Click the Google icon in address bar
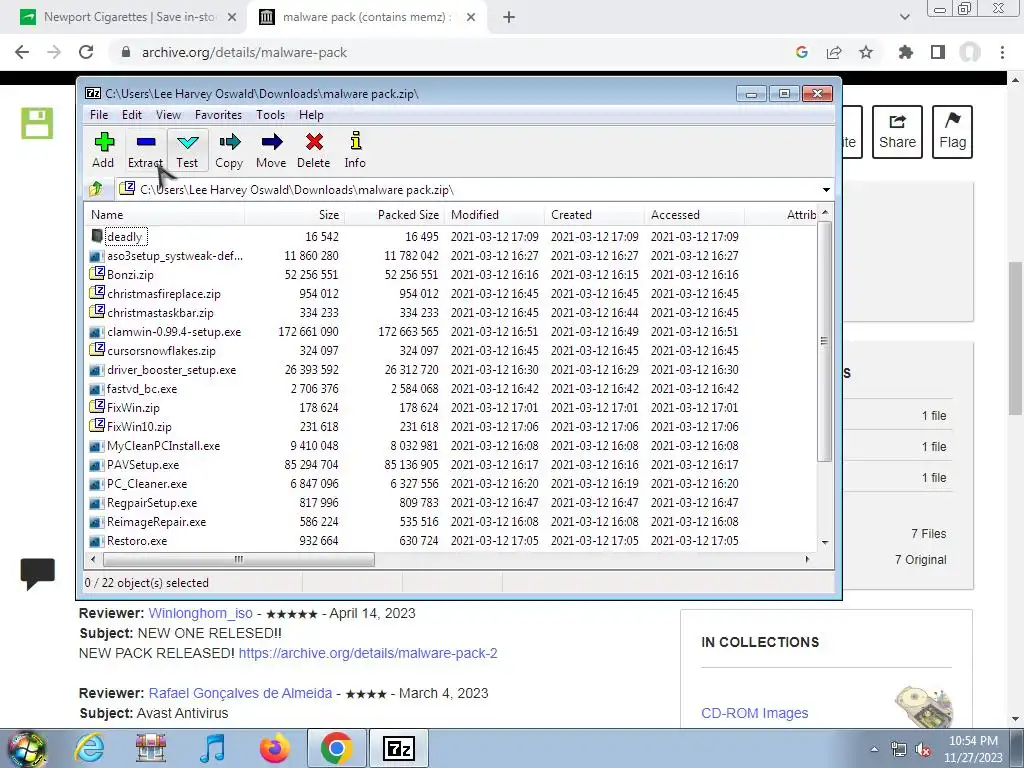 (x=802, y=52)
